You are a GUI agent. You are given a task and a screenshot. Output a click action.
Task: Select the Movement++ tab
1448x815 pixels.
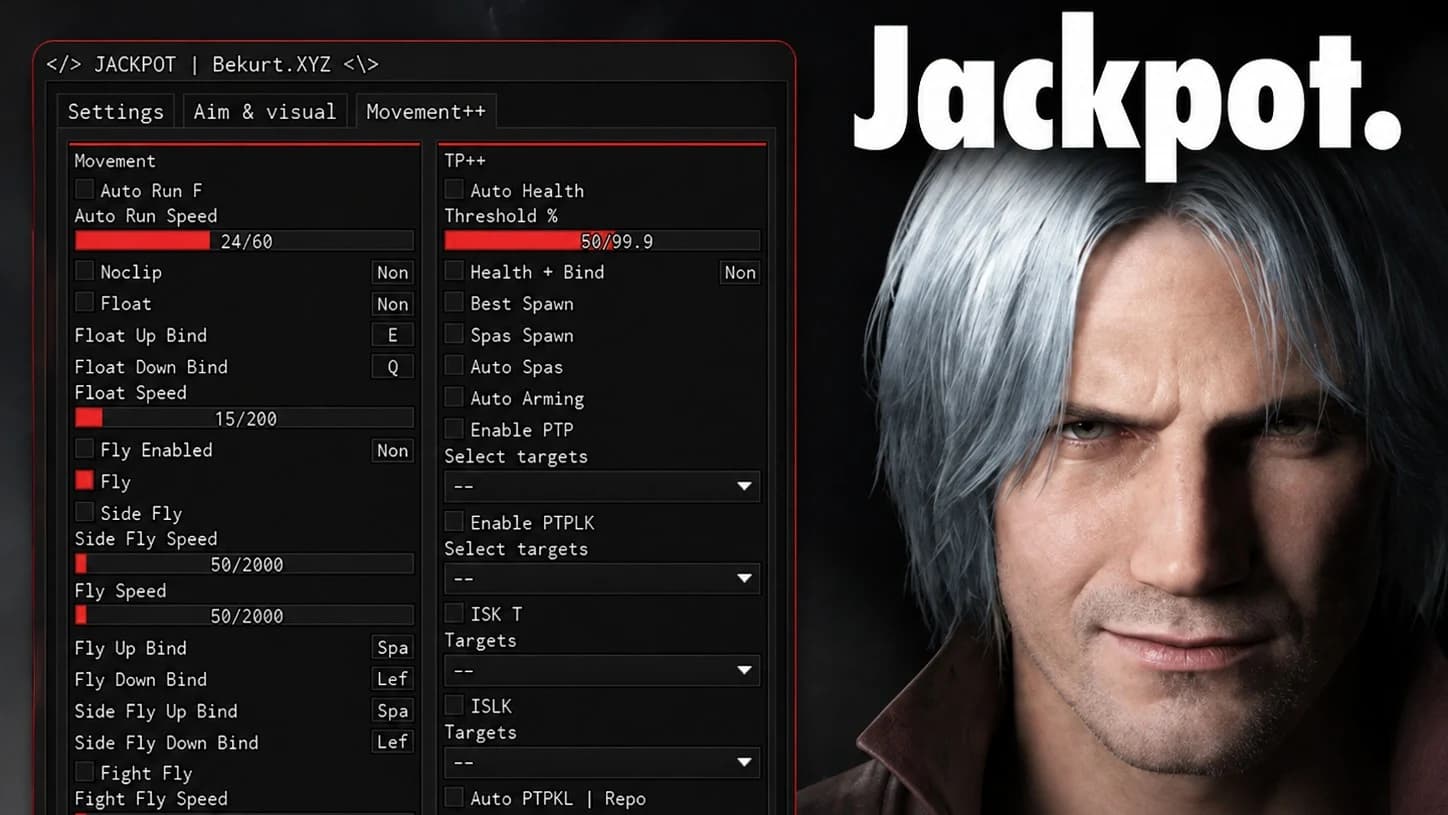[426, 111]
